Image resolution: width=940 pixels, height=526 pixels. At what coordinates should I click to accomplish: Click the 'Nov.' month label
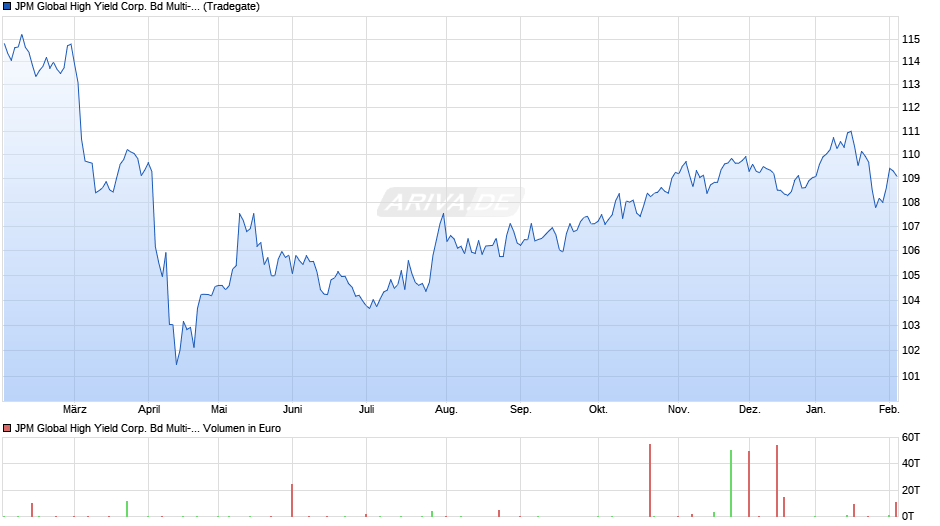679,410
